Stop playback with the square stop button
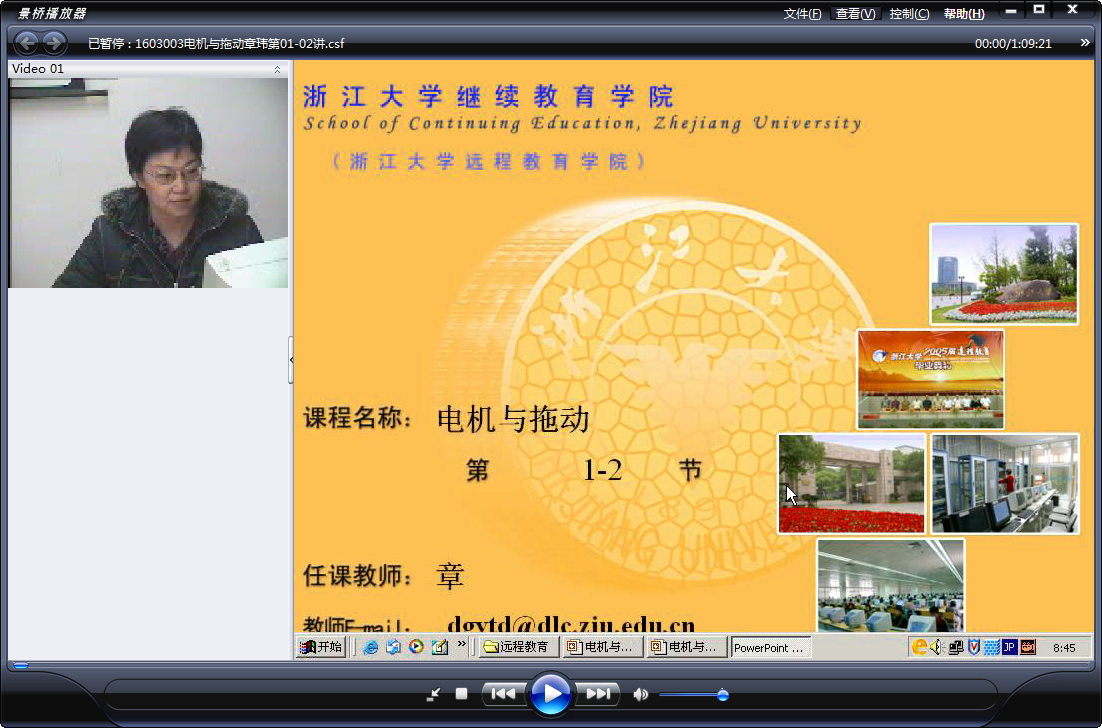The width and height of the screenshot is (1102, 728). [x=461, y=694]
